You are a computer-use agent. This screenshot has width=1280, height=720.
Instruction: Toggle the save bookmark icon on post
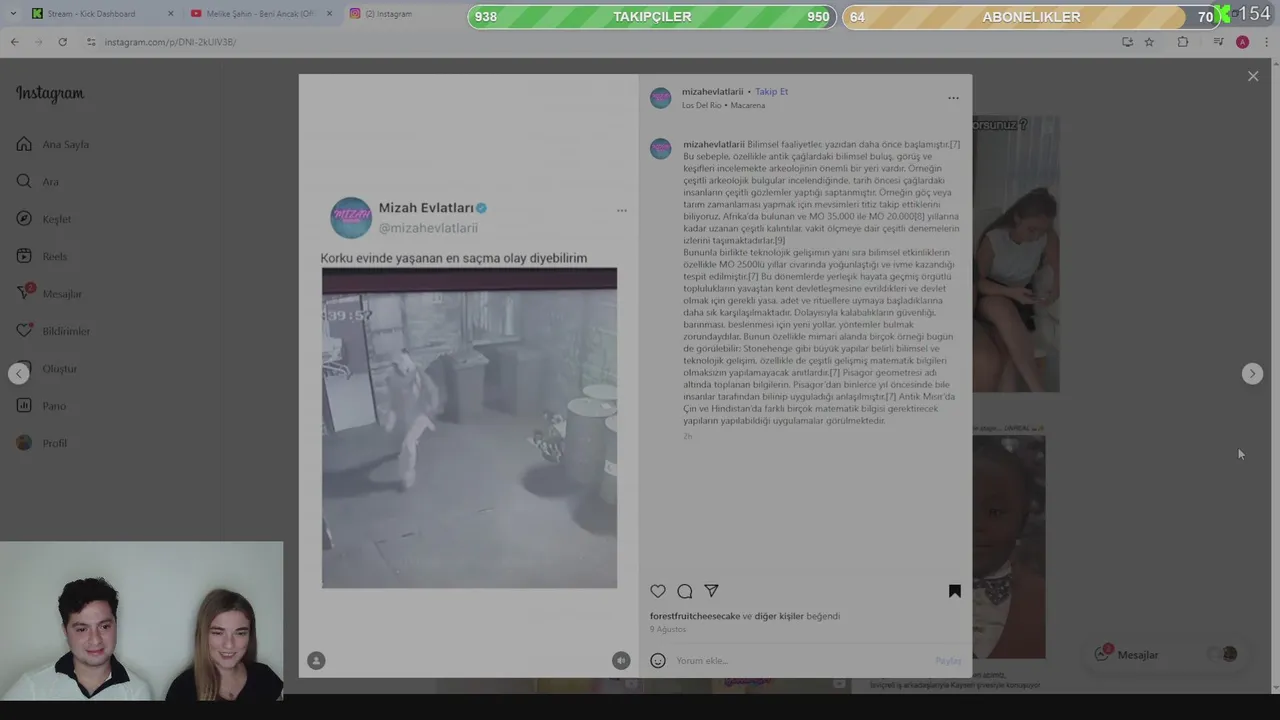(x=954, y=592)
